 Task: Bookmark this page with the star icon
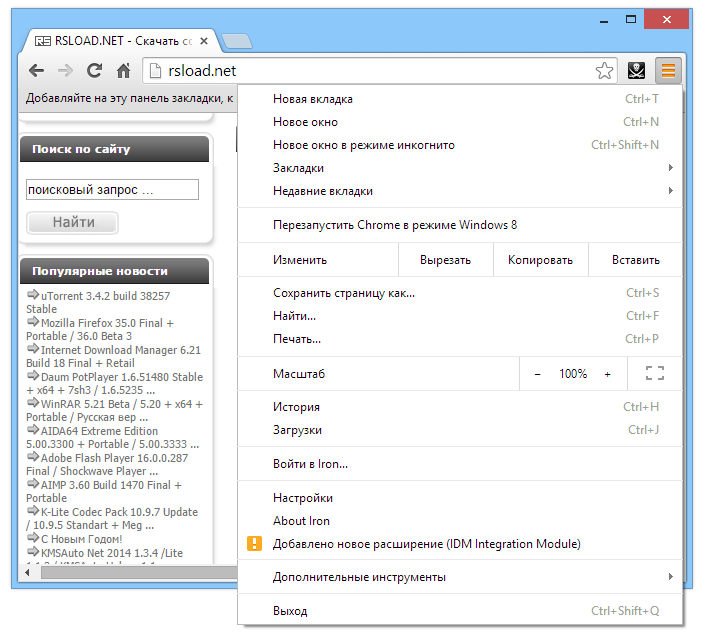coord(604,71)
